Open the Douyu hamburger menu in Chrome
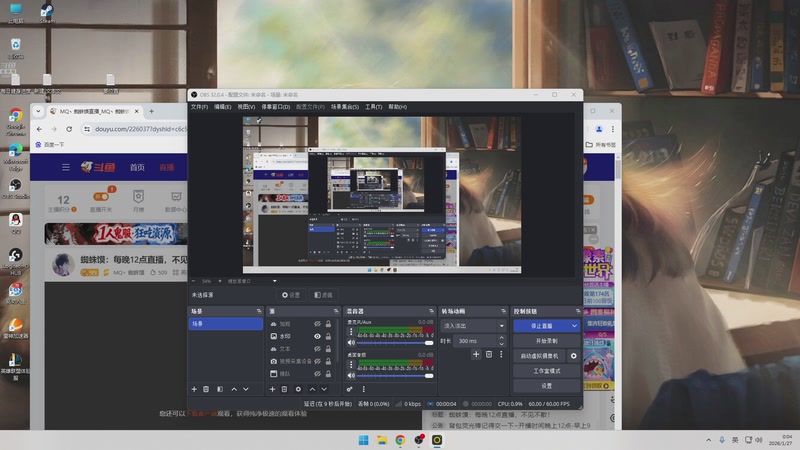 tap(66, 167)
